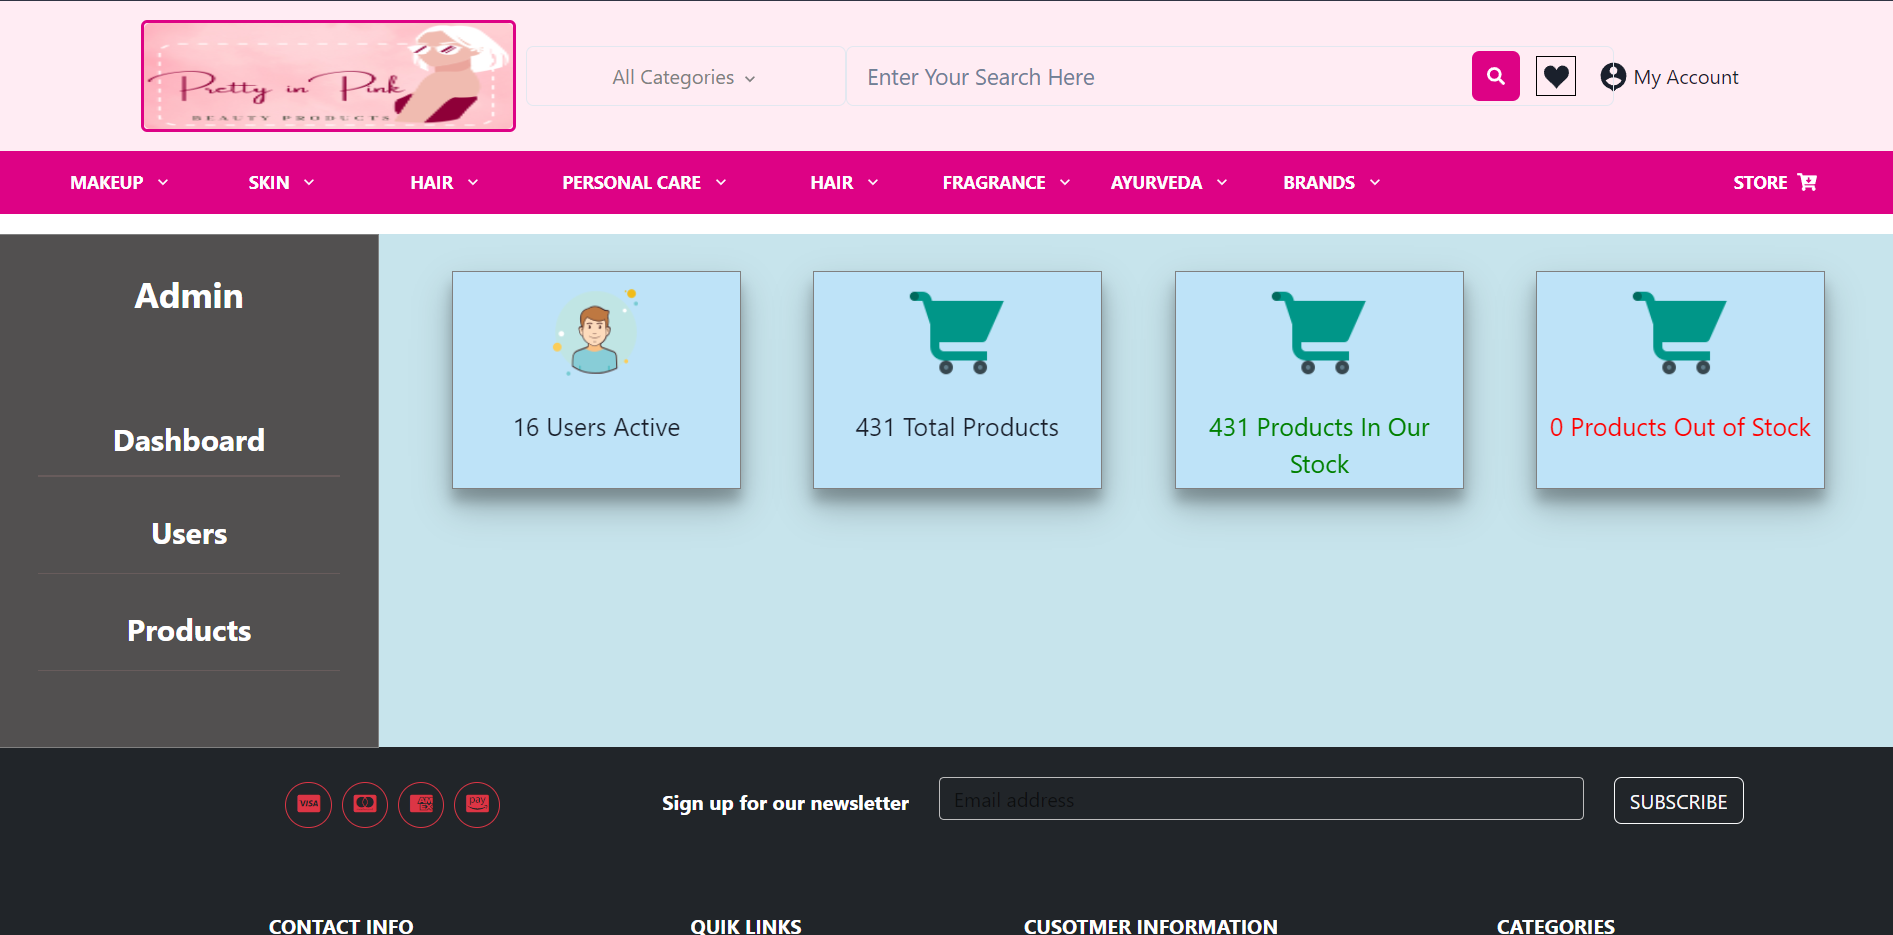Click the 0 Products Out of Stock card
This screenshot has height=935, width=1893.
[1679, 380]
